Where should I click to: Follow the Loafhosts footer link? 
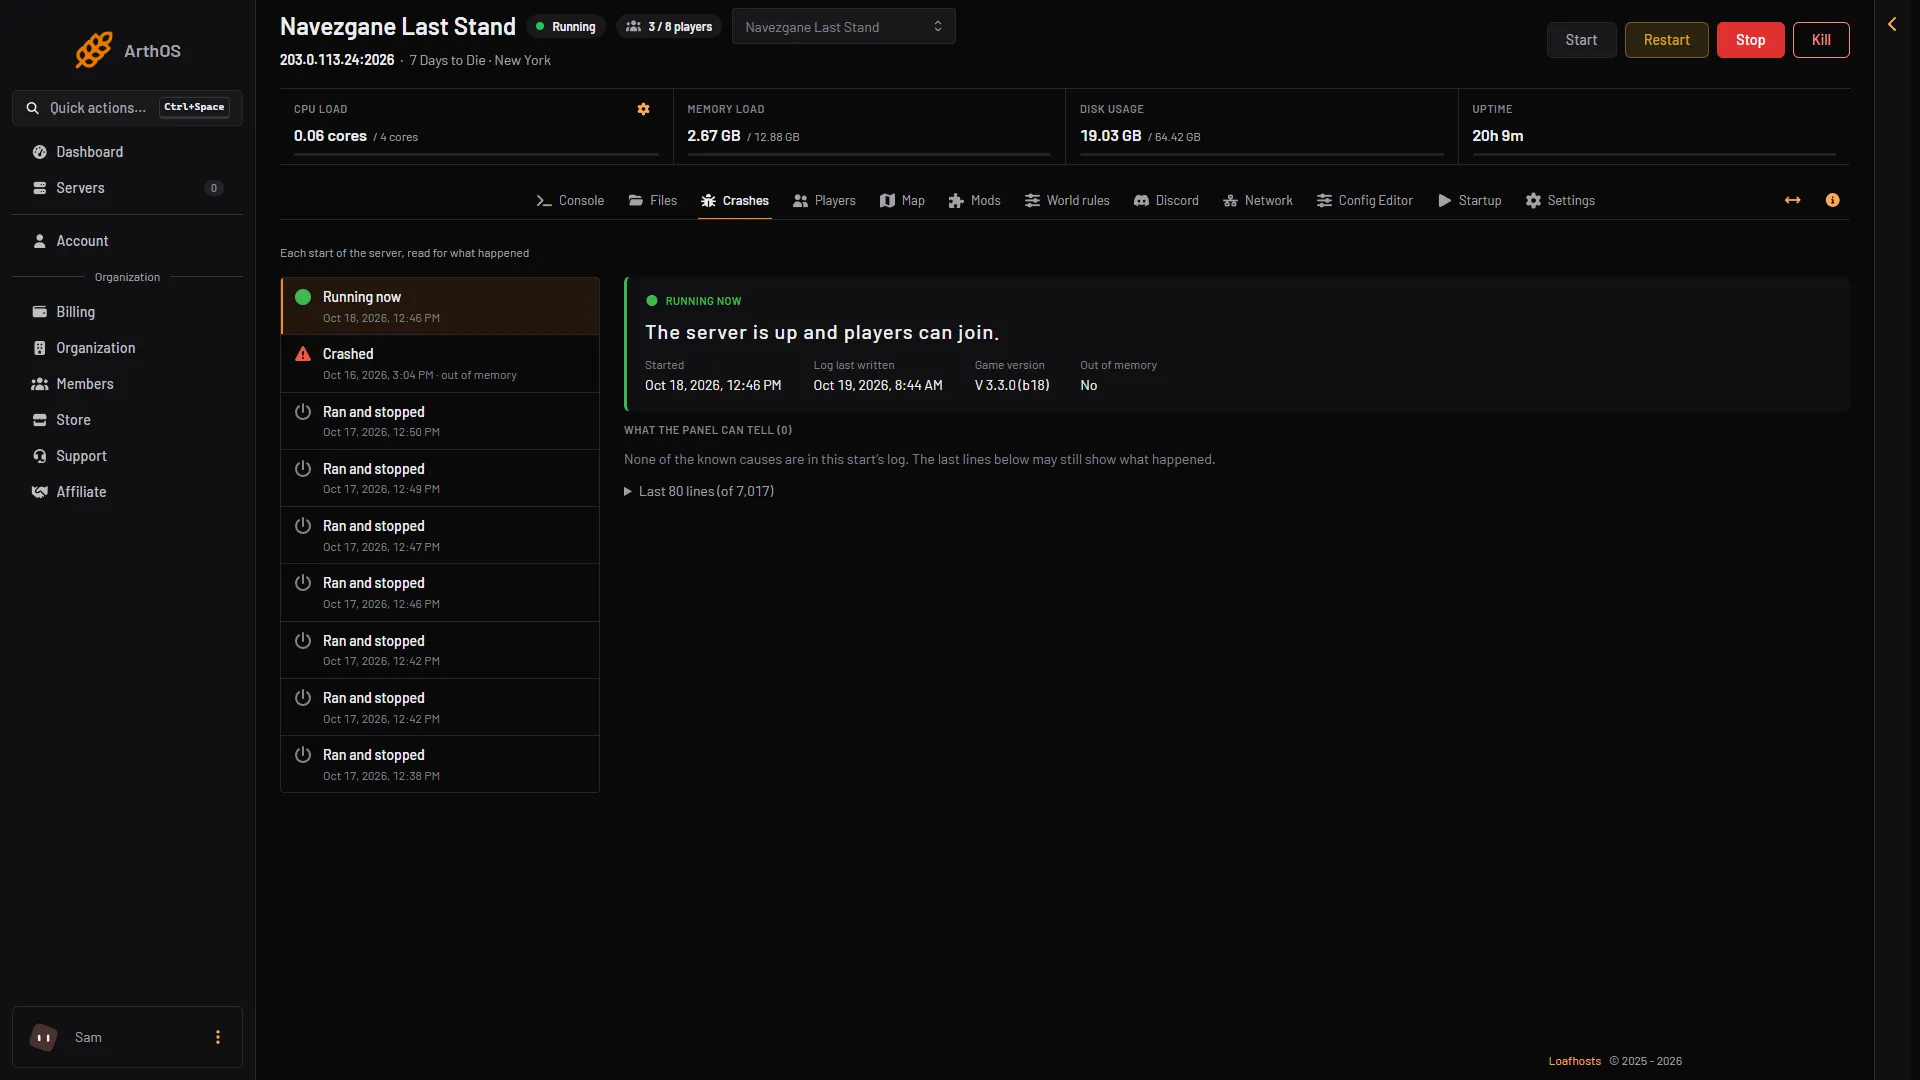click(1574, 1061)
